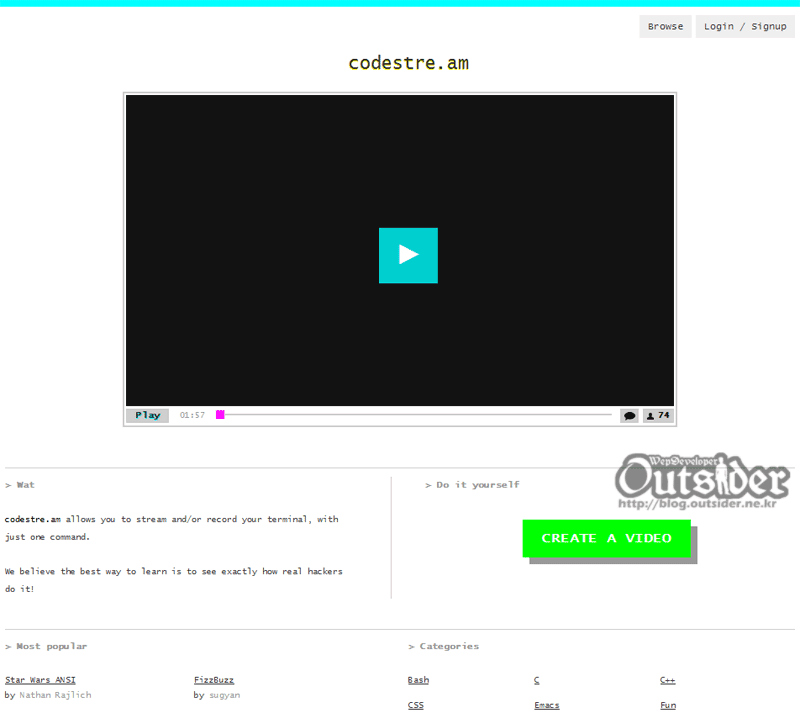
Task: Open author sugyan's profile
Action: pyautogui.click(x=224, y=695)
